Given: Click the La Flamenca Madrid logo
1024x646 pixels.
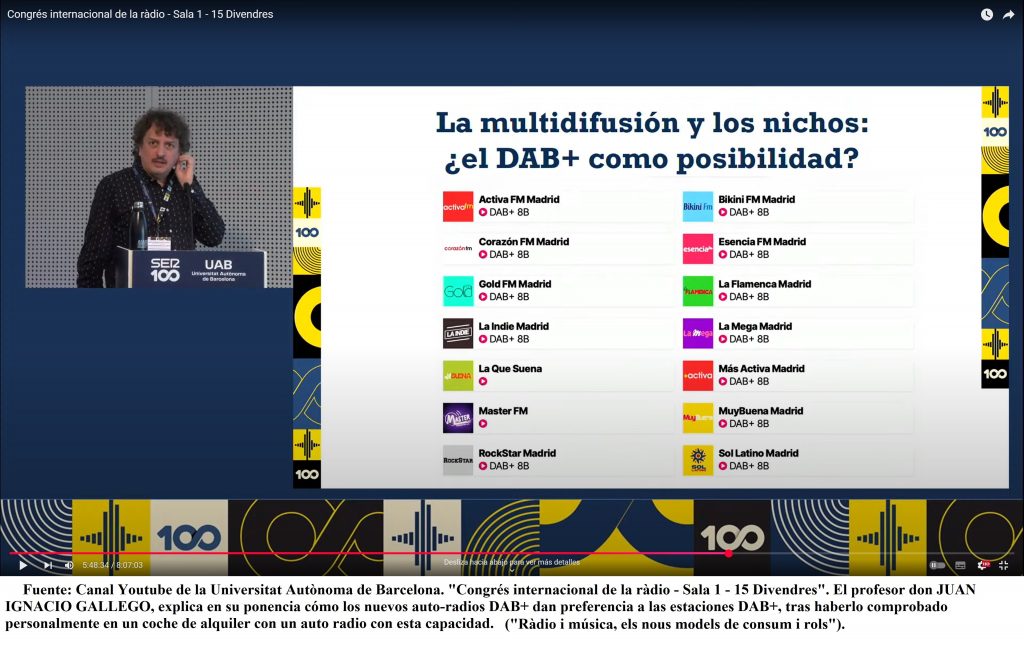Looking at the screenshot, I should tap(697, 291).
